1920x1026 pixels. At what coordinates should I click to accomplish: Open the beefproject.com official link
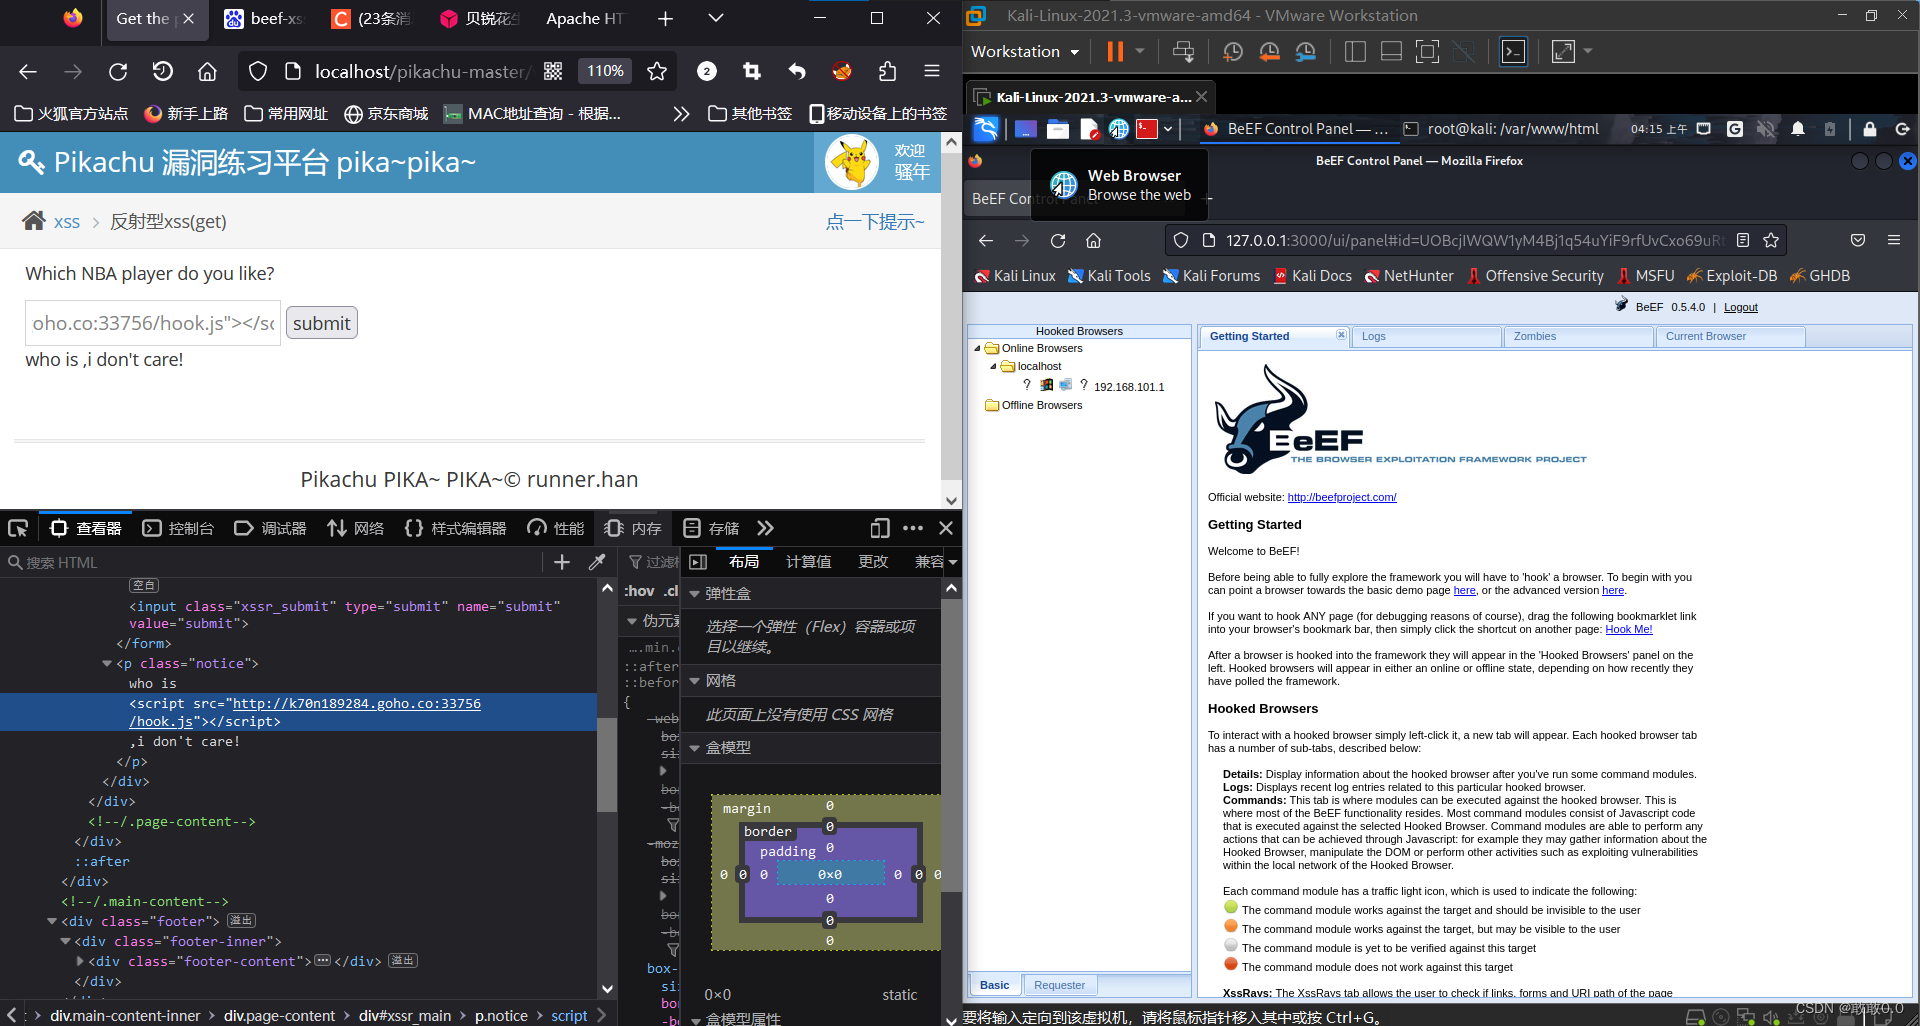(1341, 497)
